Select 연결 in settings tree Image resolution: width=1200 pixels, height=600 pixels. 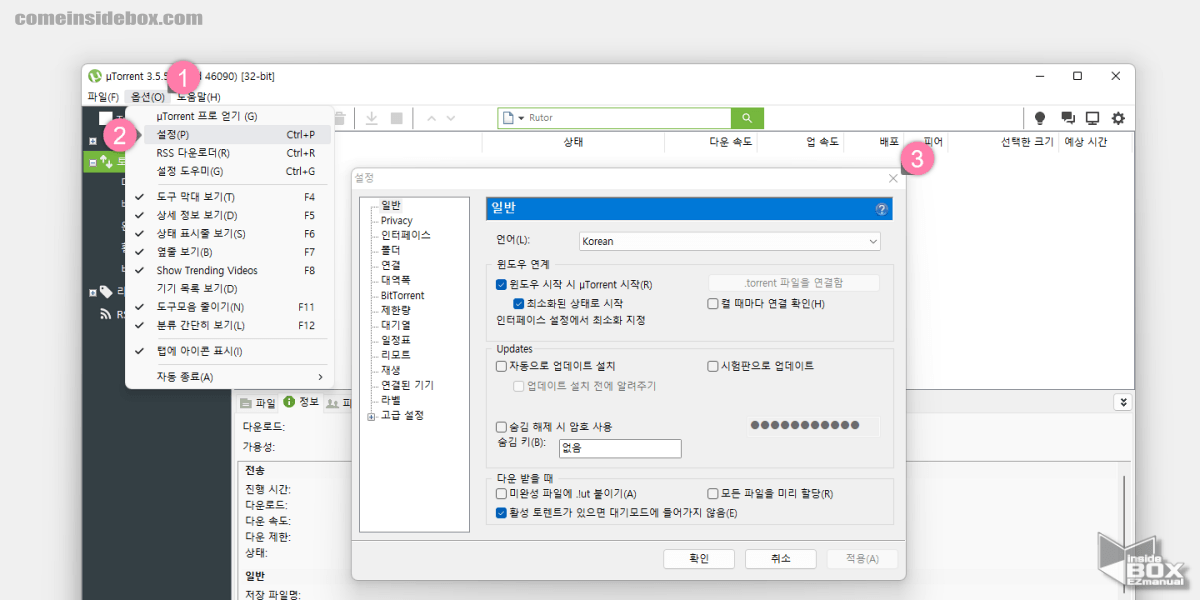[390, 265]
